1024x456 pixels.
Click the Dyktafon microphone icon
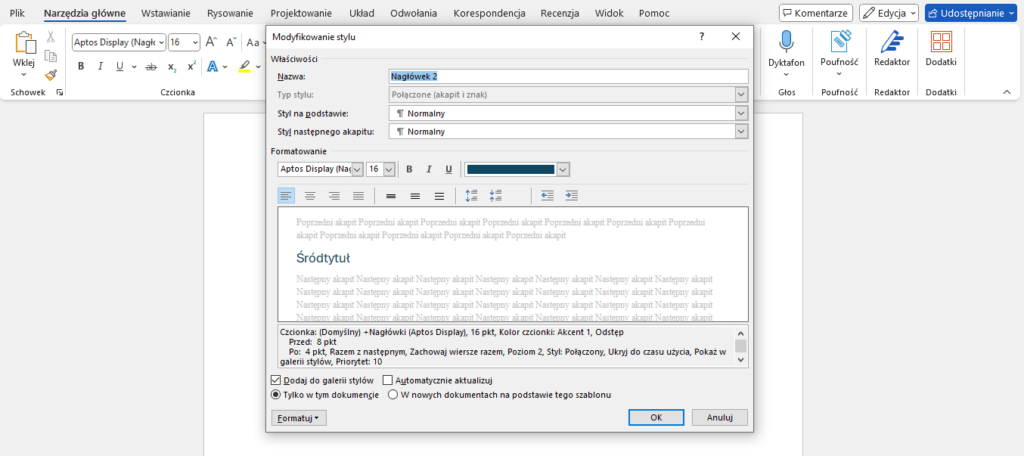787,41
